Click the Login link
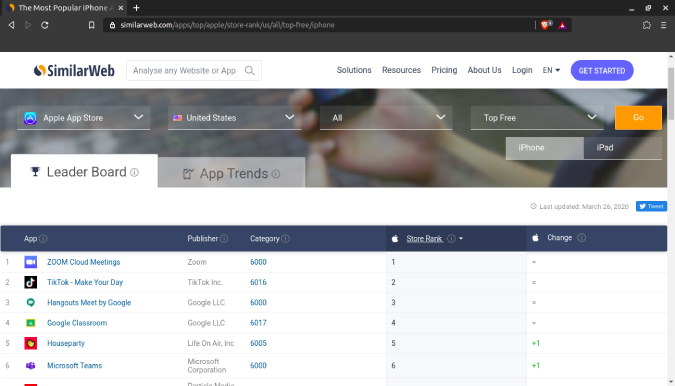The image size is (675, 386). click(522, 70)
